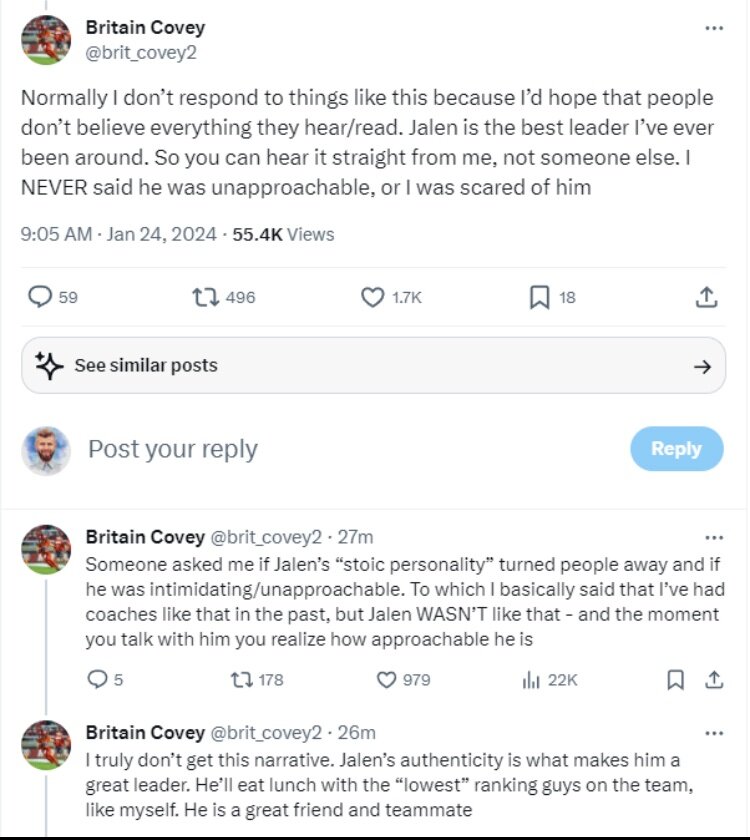The image size is (750, 840).
Task: Bookmark the 27m reply post
Action: click(x=675, y=679)
